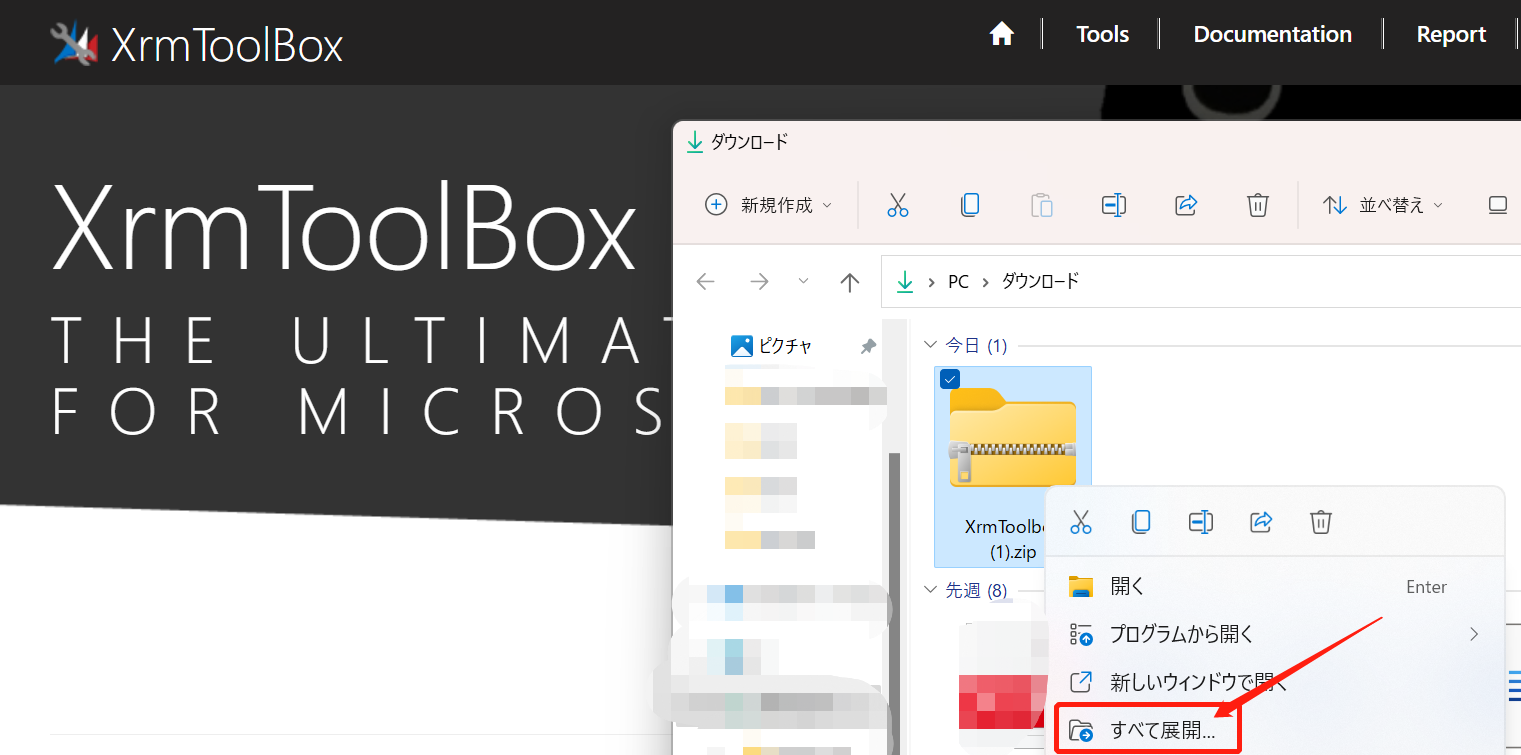Image resolution: width=1521 pixels, height=755 pixels.
Task: Unpin ピクチャ via its pin icon
Action: coord(867,345)
